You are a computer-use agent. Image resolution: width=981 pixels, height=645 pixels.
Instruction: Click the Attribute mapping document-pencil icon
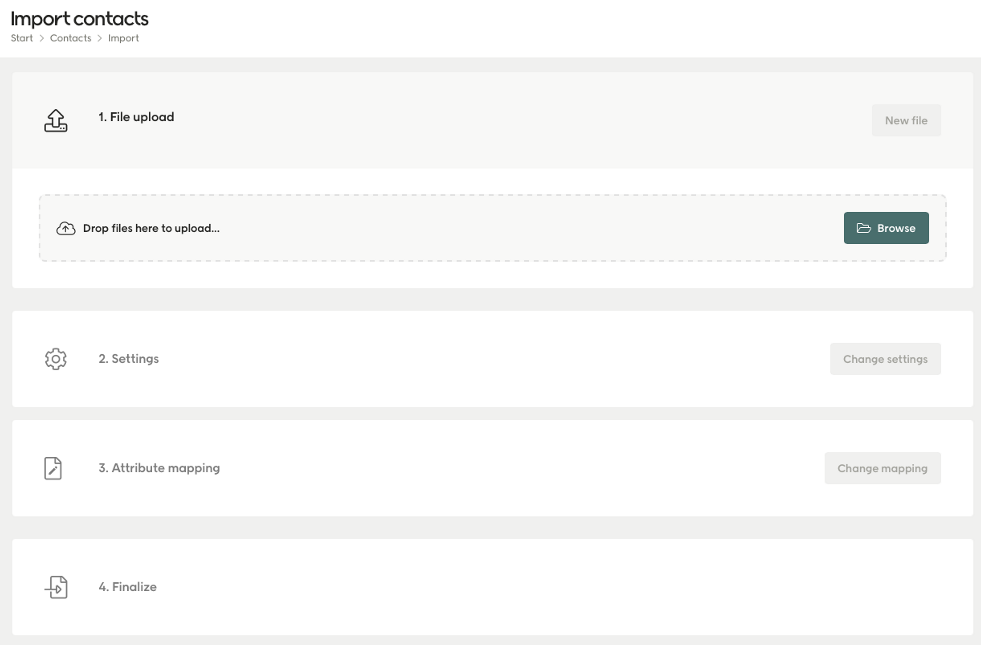click(x=54, y=468)
